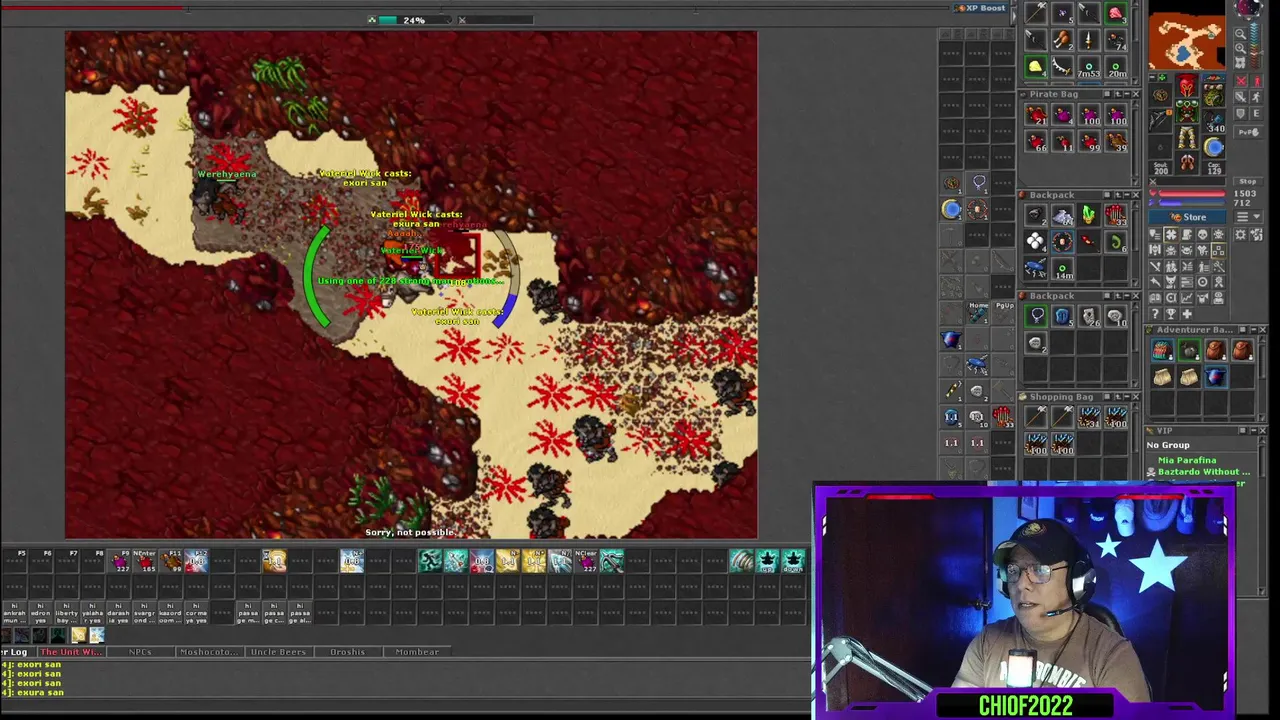1280x720 pixels.
Task: Click the blue ring equipment slot
Action: [1213, 147]
